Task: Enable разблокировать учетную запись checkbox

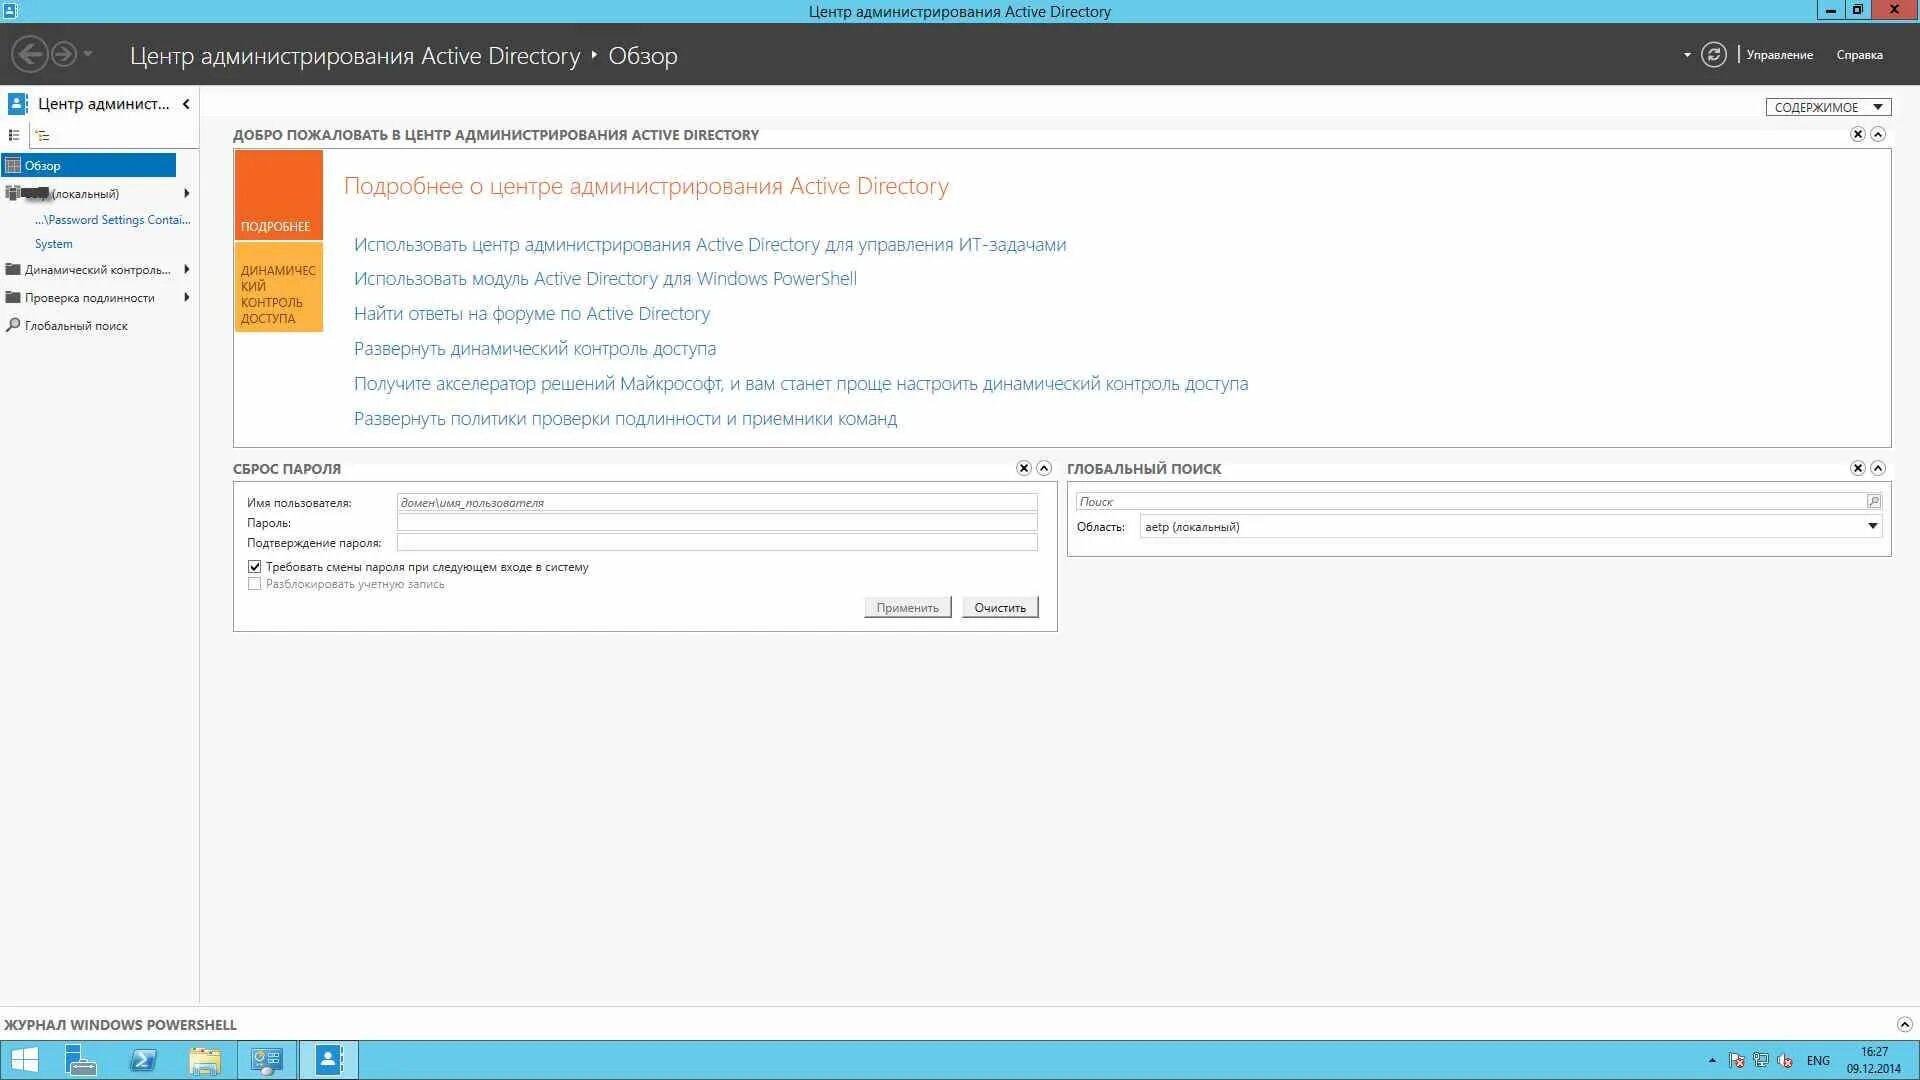Action: 255,583
